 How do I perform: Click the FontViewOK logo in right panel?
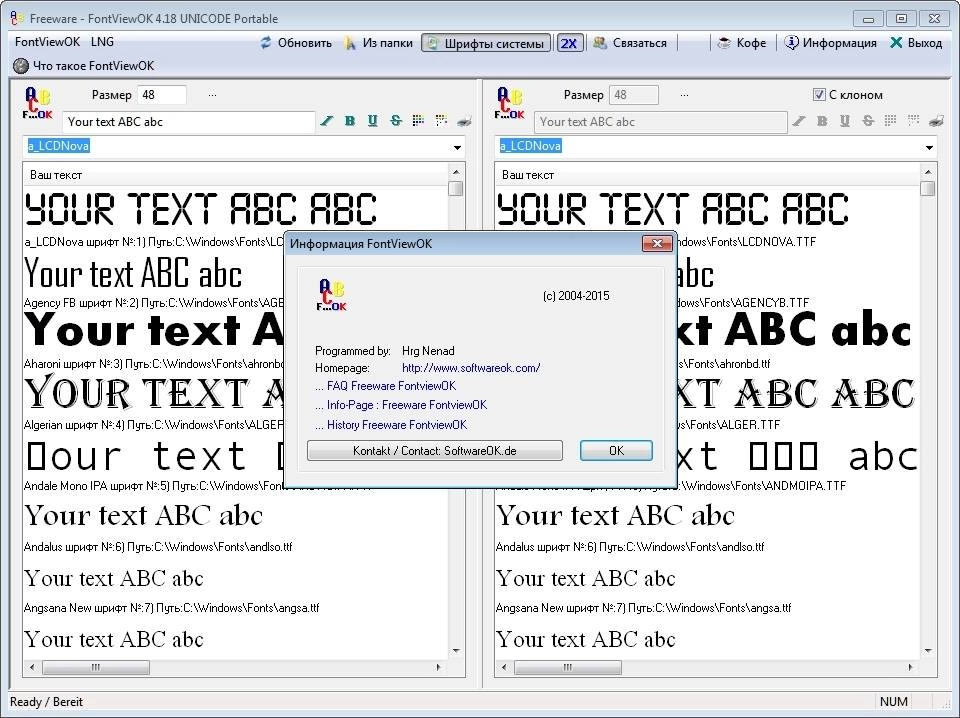click(x=509, y=103)
